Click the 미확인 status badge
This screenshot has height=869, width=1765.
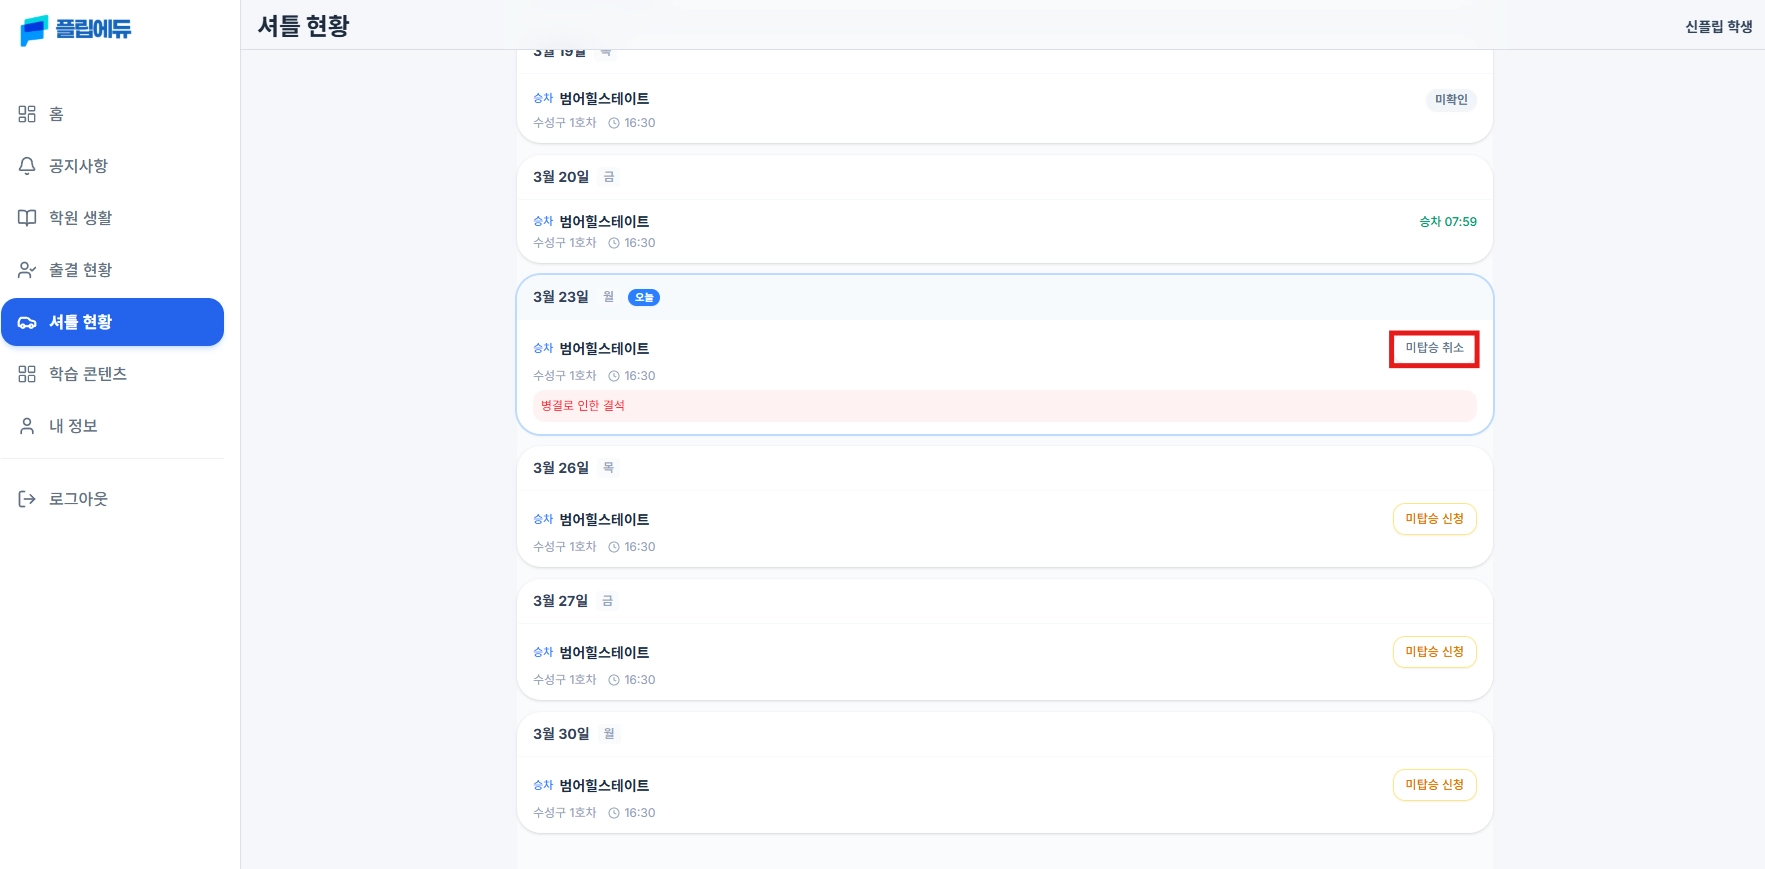[1451, 100]
